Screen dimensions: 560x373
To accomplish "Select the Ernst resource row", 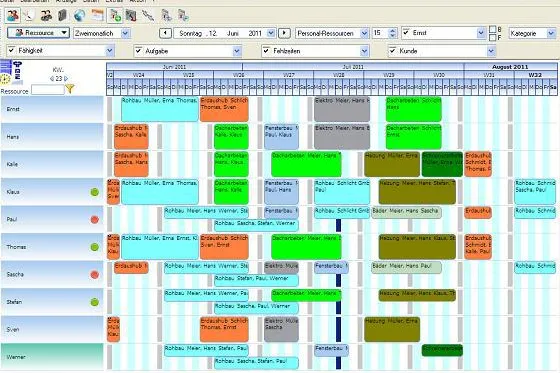I will (x=52, y=109).
